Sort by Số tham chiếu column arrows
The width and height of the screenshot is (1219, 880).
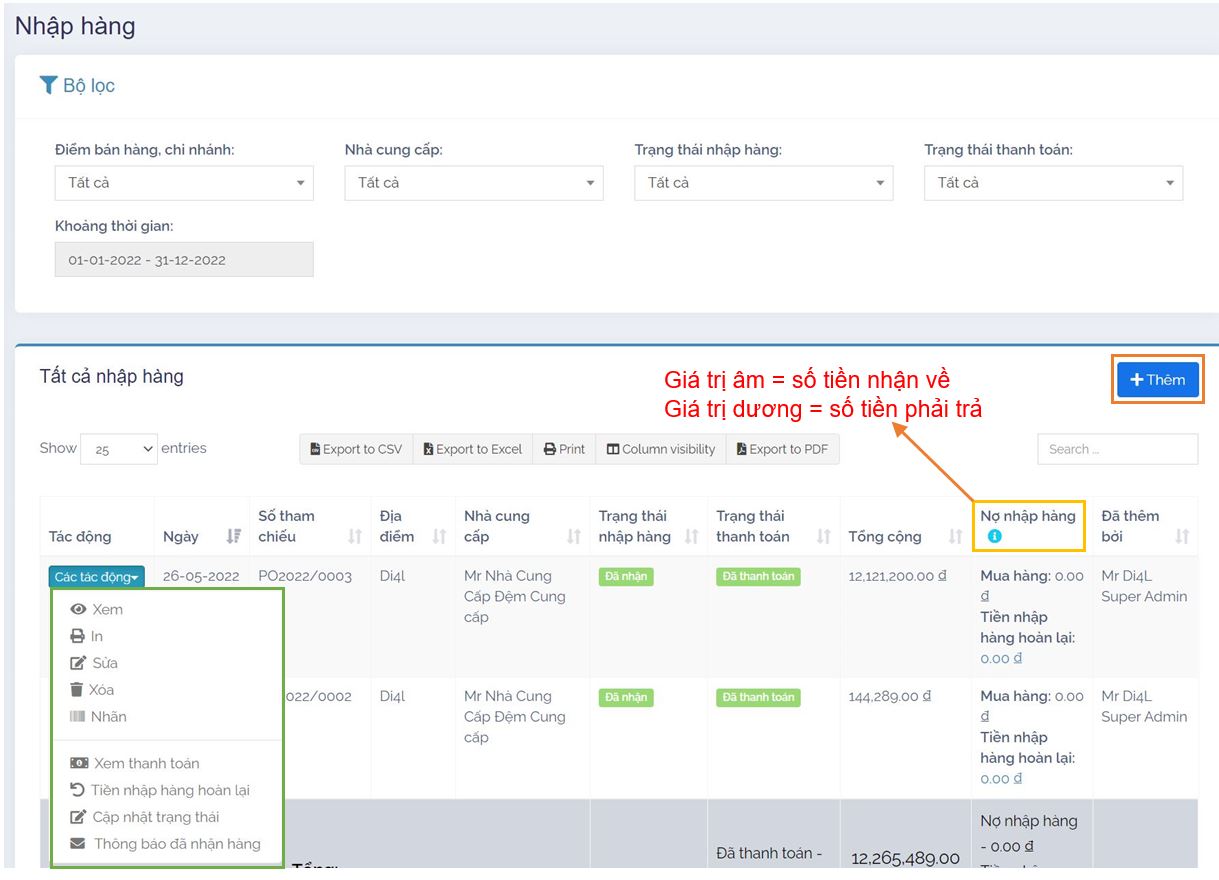[x=354, y=537]
